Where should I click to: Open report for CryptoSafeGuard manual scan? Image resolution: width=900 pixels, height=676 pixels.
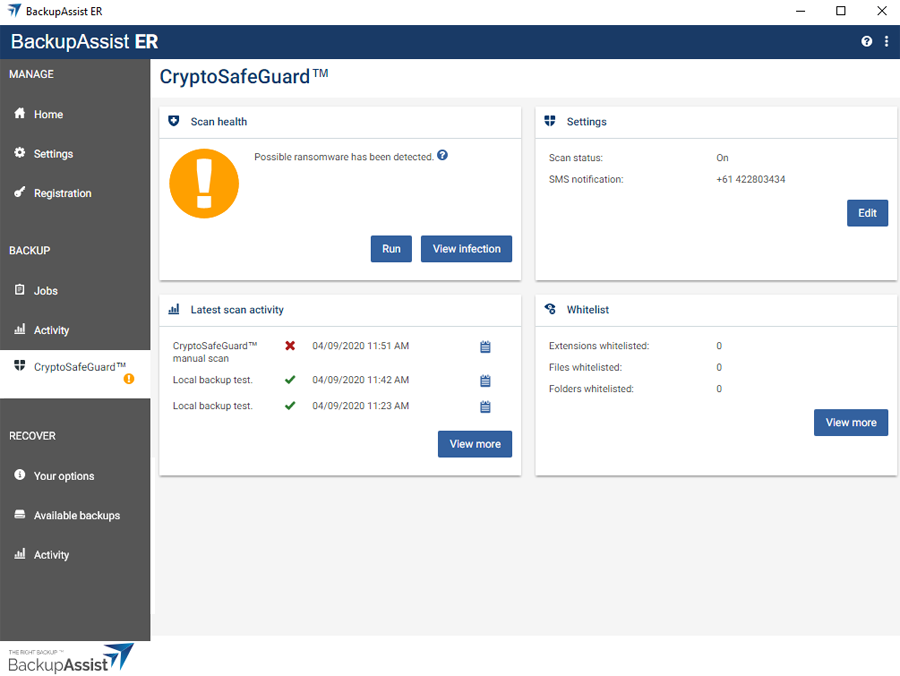486,347
